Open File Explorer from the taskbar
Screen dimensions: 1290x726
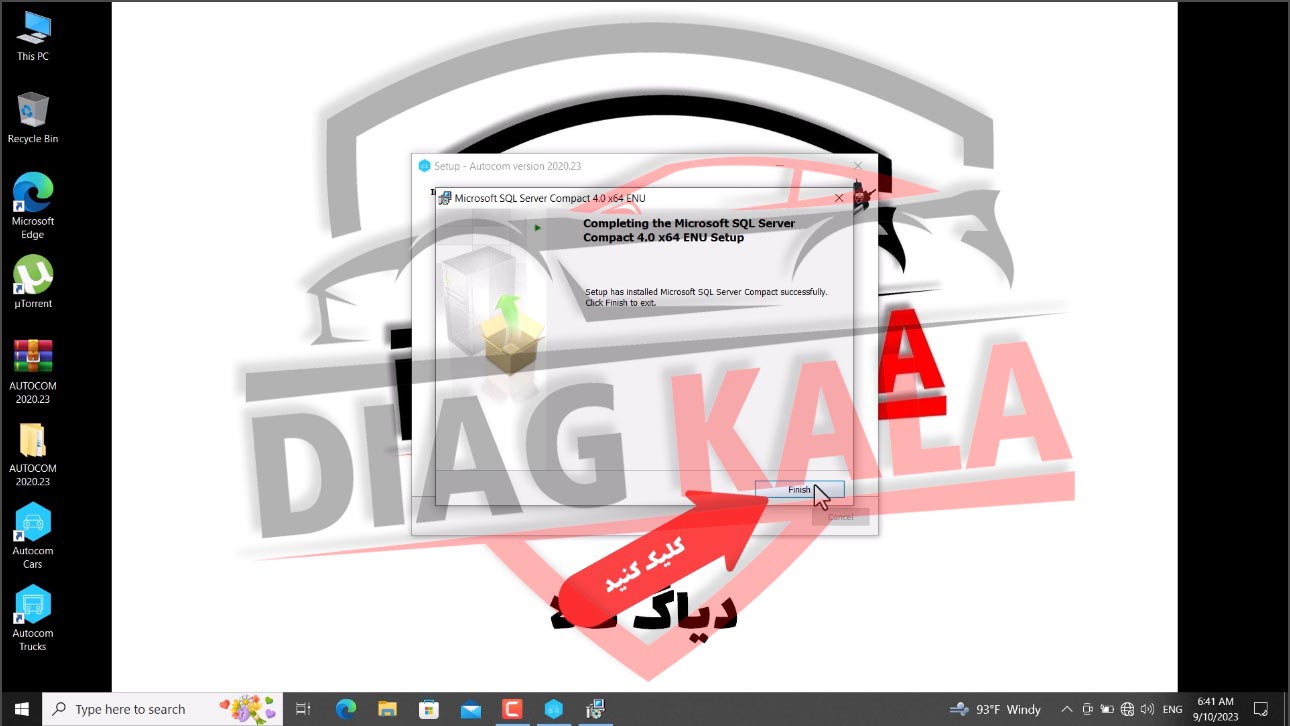pyautogui.click(x=387, y=709)
